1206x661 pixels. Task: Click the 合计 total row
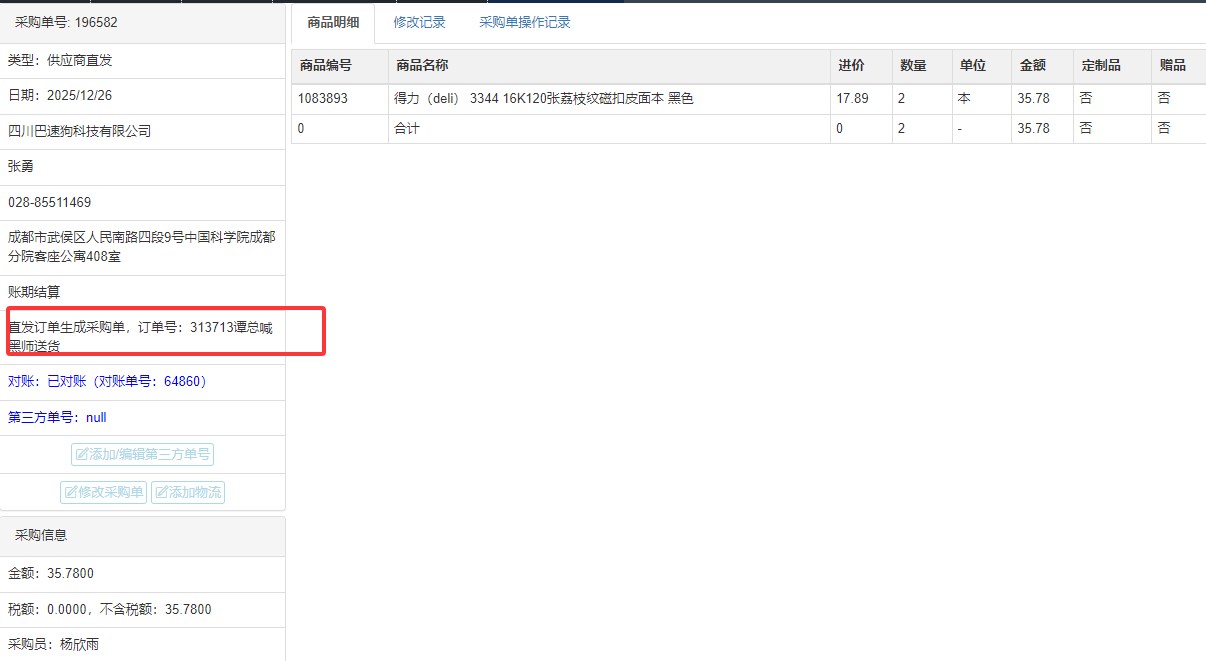(407, 129)
